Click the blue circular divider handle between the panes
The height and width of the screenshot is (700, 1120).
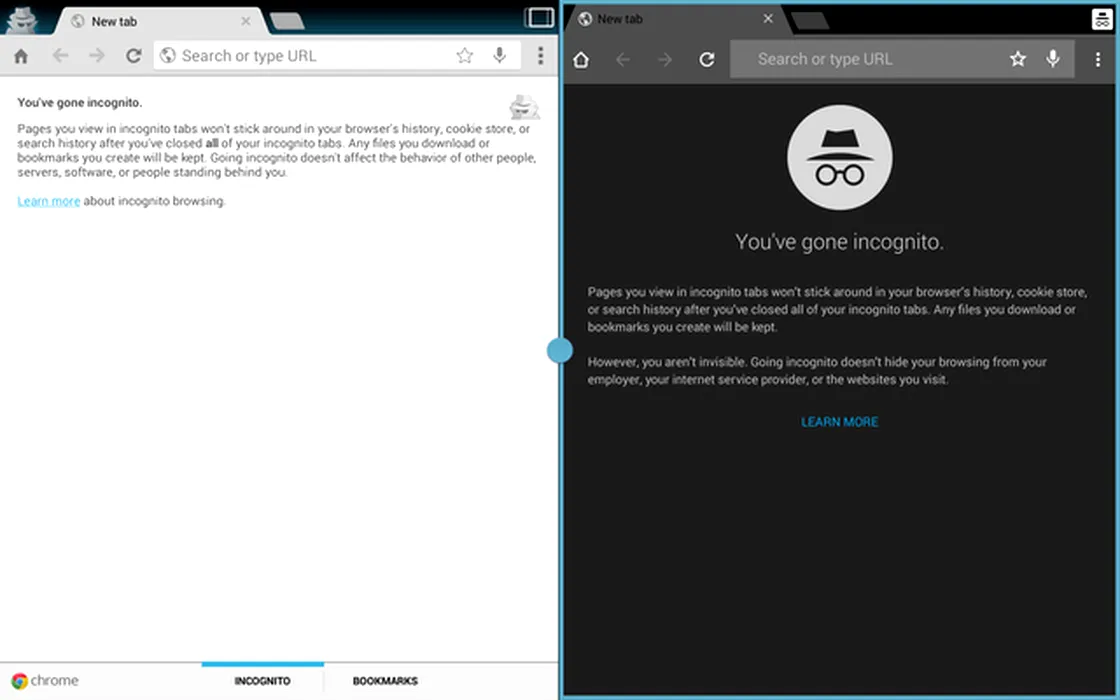click(560, 350)
